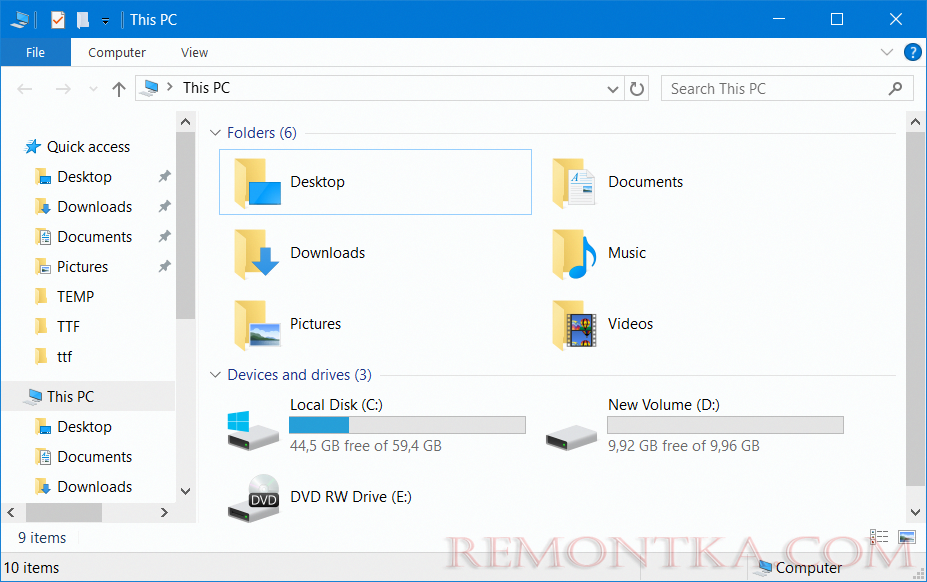Select Documents under This PC
Image resolution: width=927 pixels, height=582 pixels.
[95, 457]
